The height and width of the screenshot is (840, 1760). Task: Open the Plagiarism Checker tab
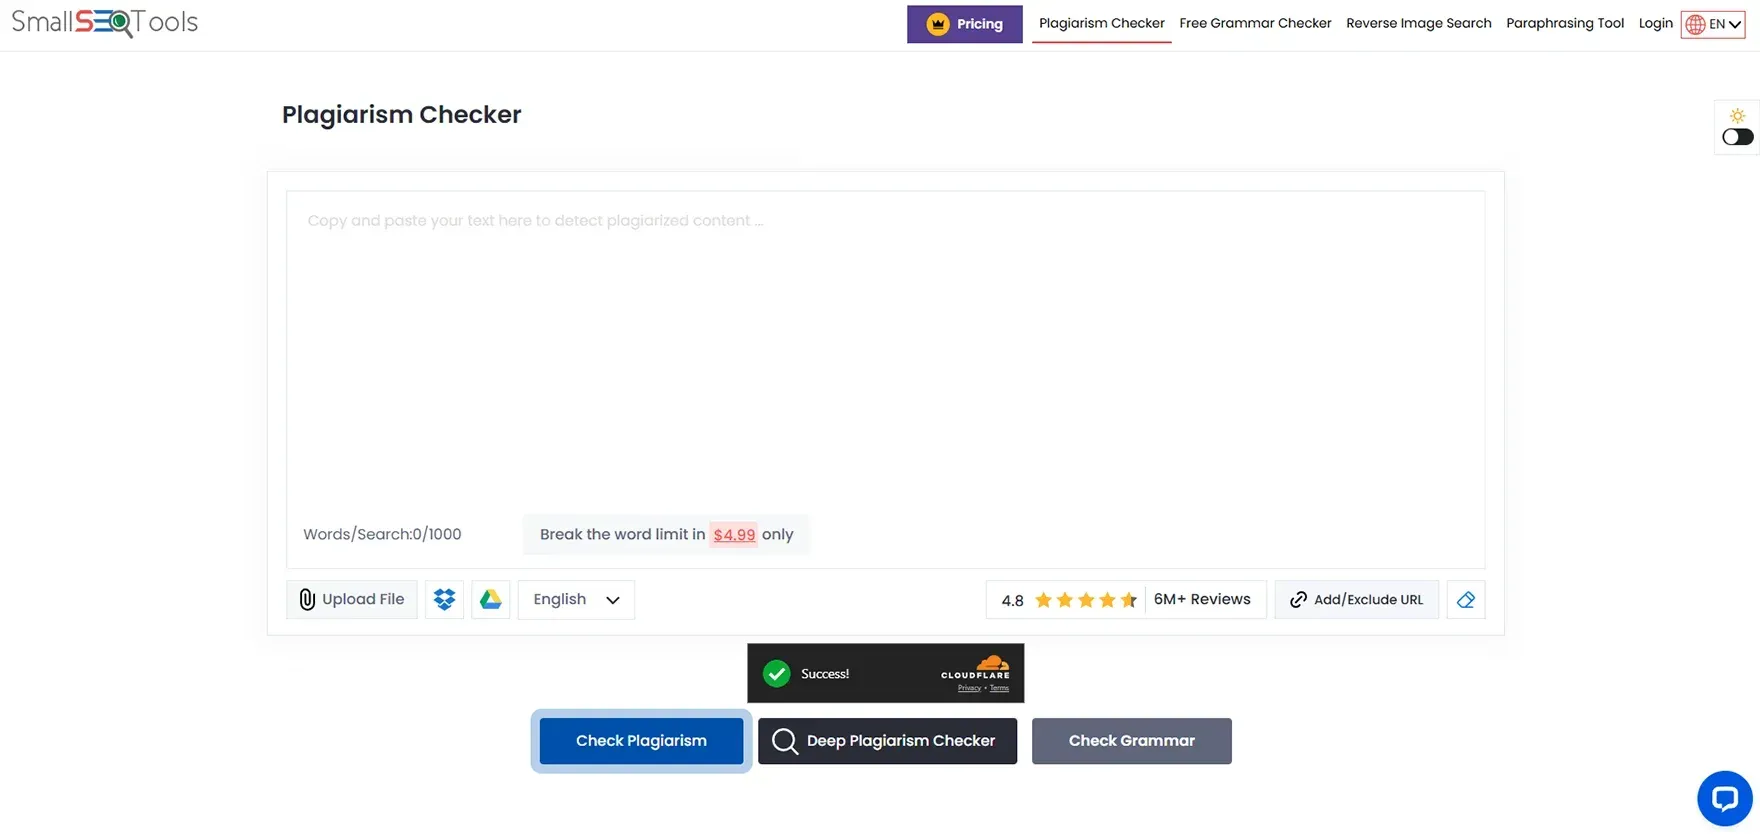1101,23
